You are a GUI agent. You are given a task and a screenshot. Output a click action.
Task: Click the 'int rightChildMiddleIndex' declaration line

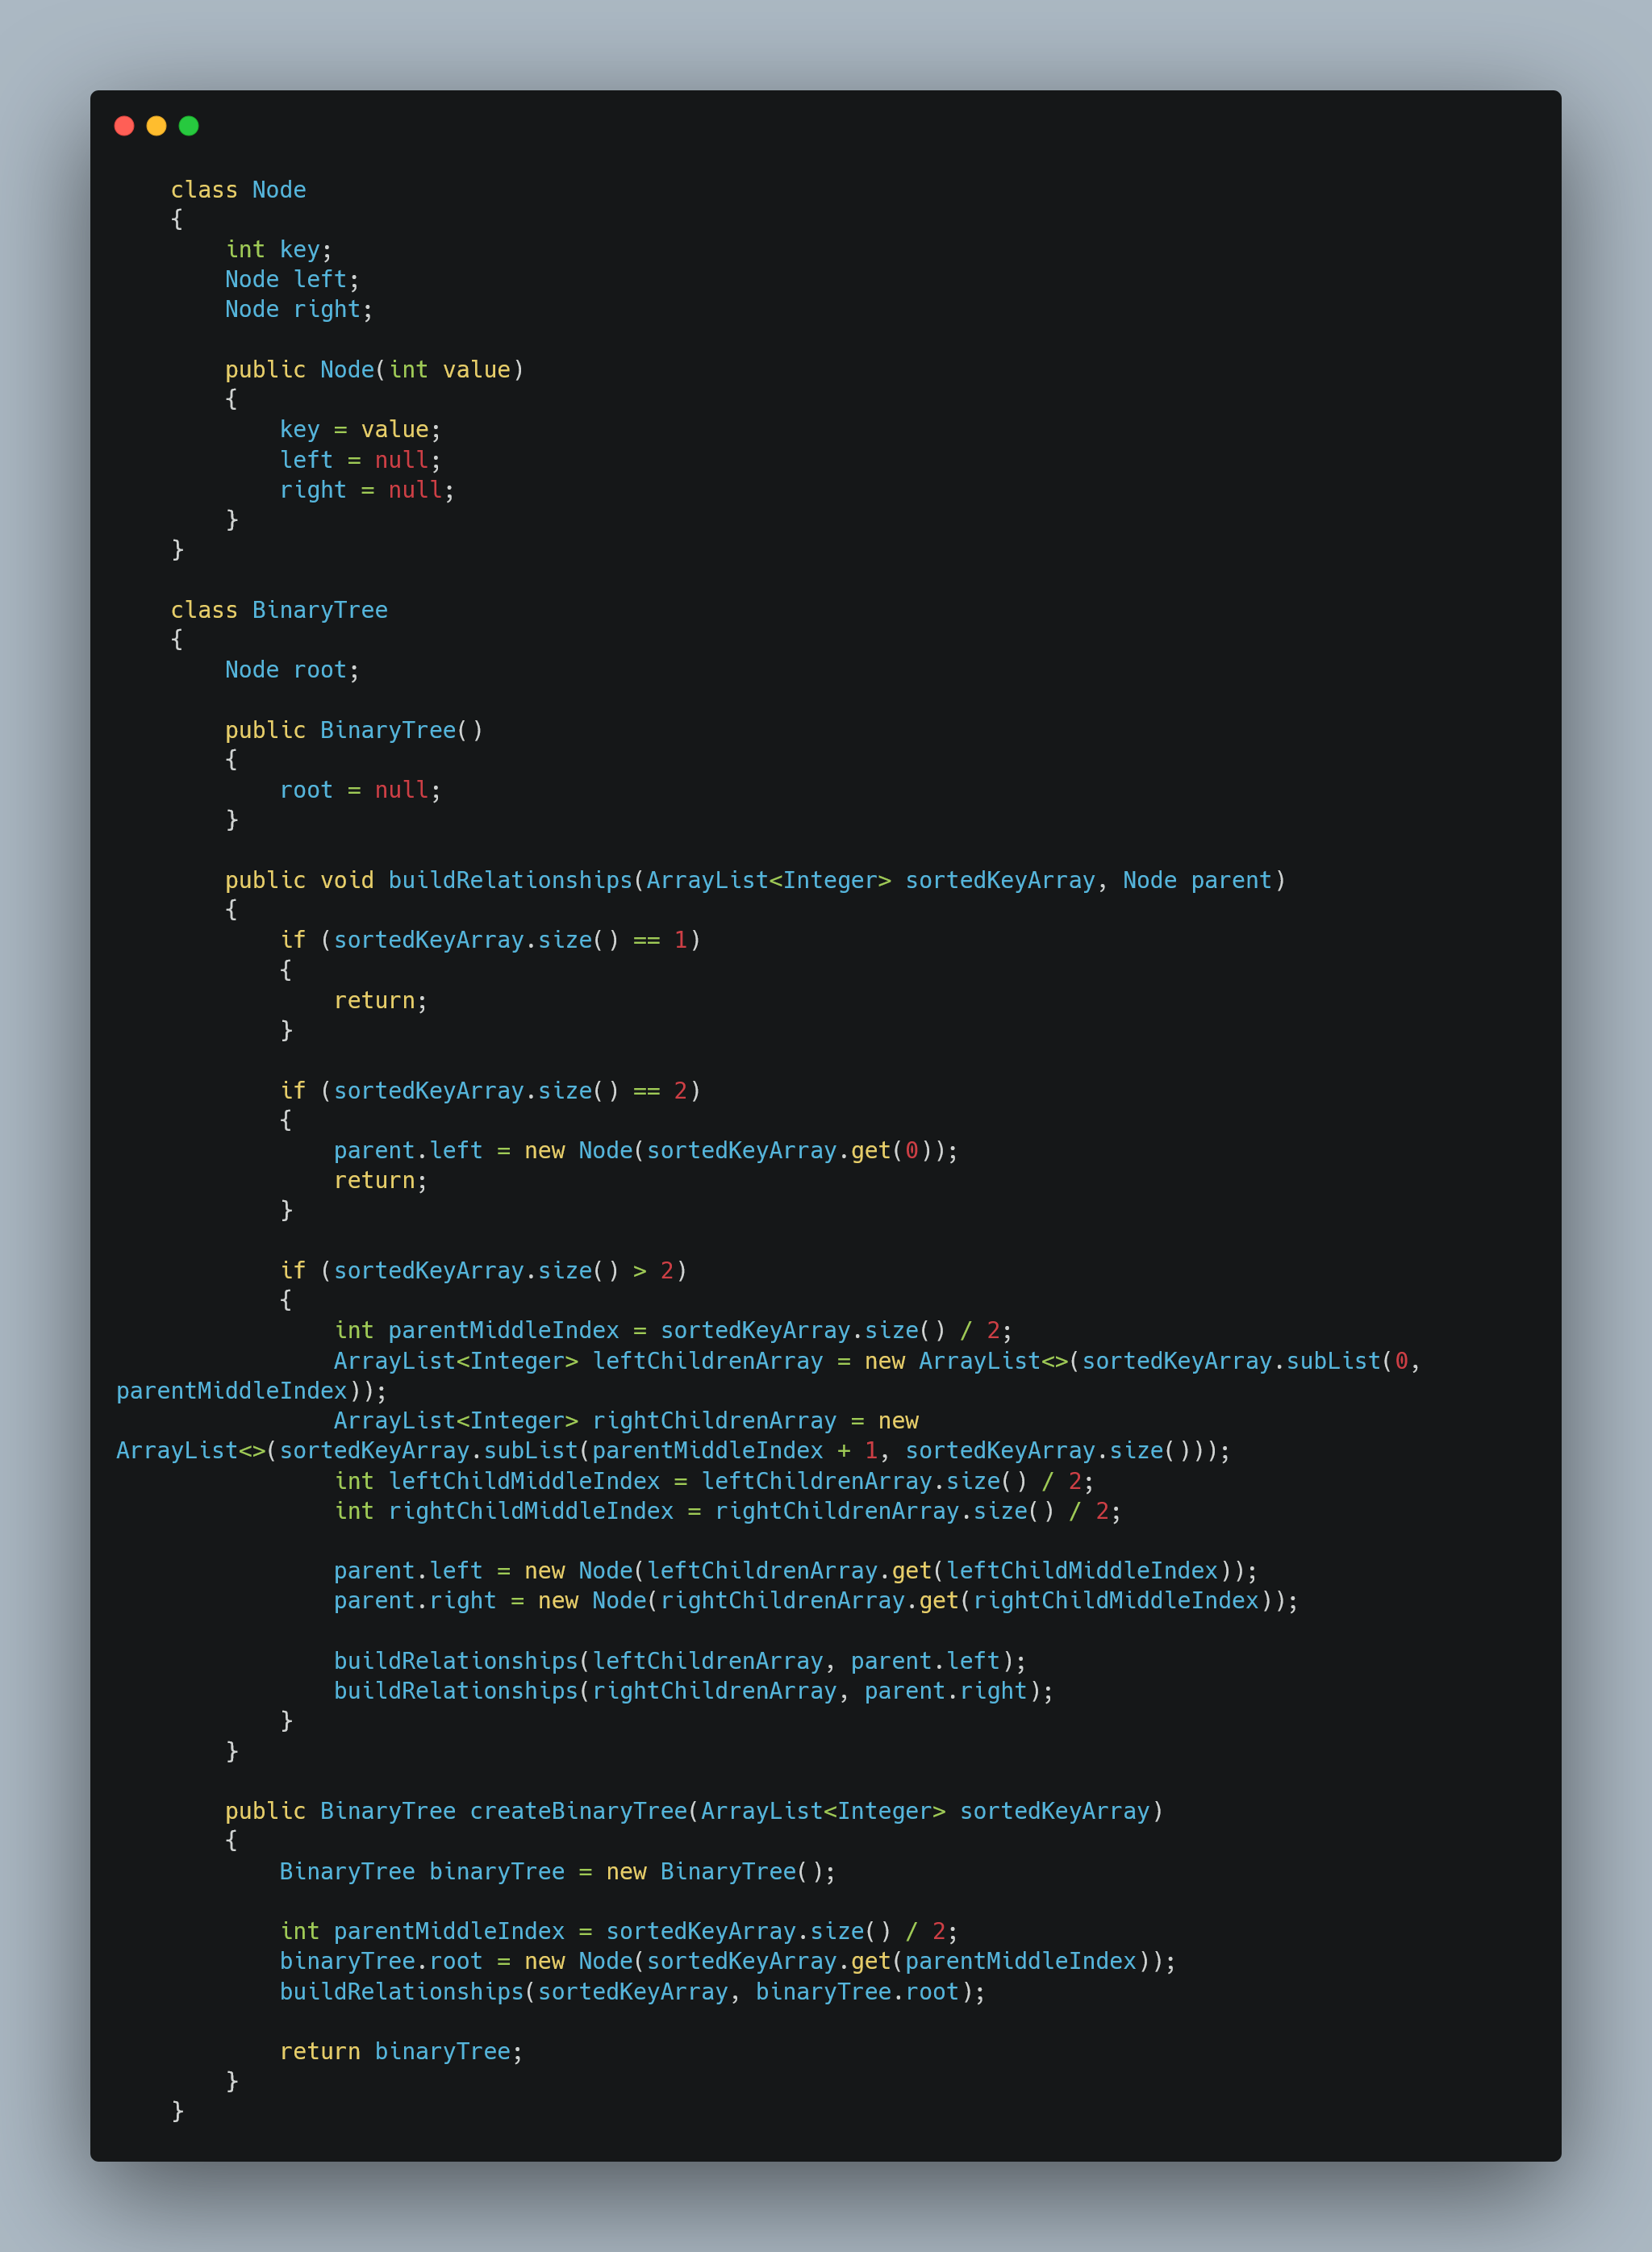(x=727, y=1511)
